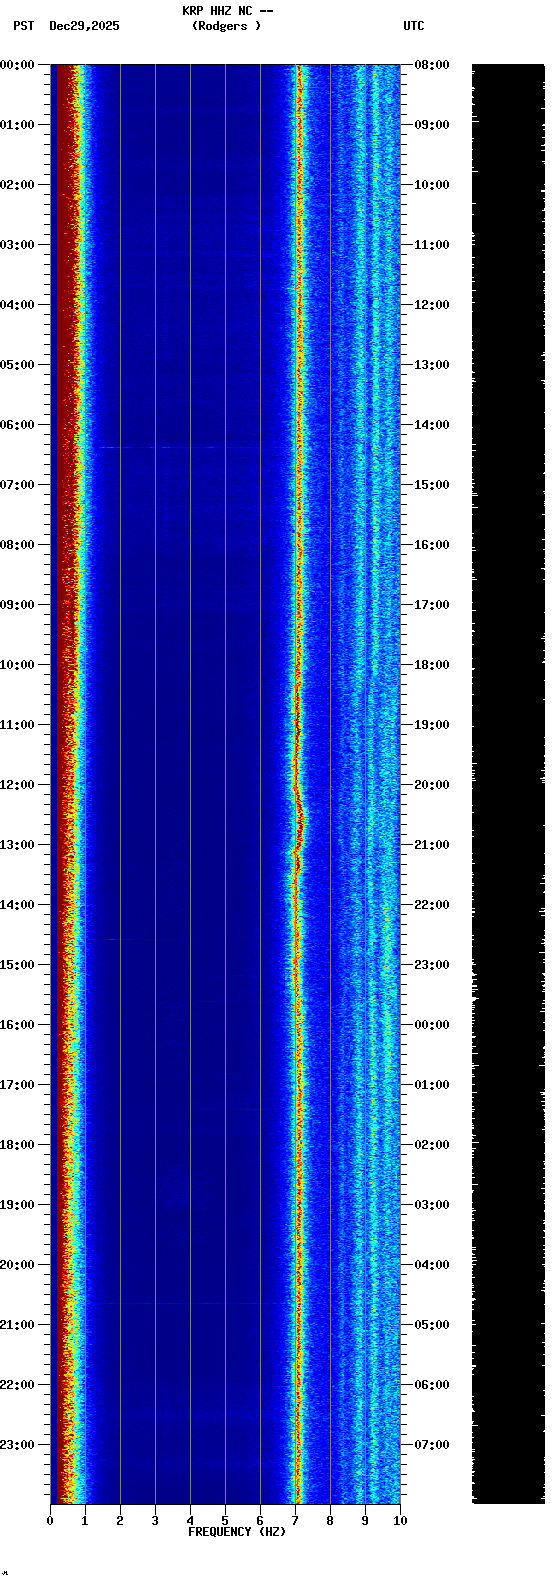Click the 18:00 PST time label
Viewport: 552px width, 1584px height.
(x=17, y=1145)
